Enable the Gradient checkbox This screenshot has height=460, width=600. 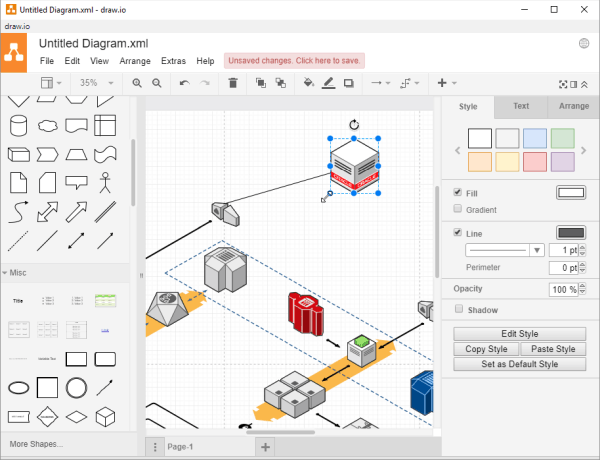click(x=458, y=209)
